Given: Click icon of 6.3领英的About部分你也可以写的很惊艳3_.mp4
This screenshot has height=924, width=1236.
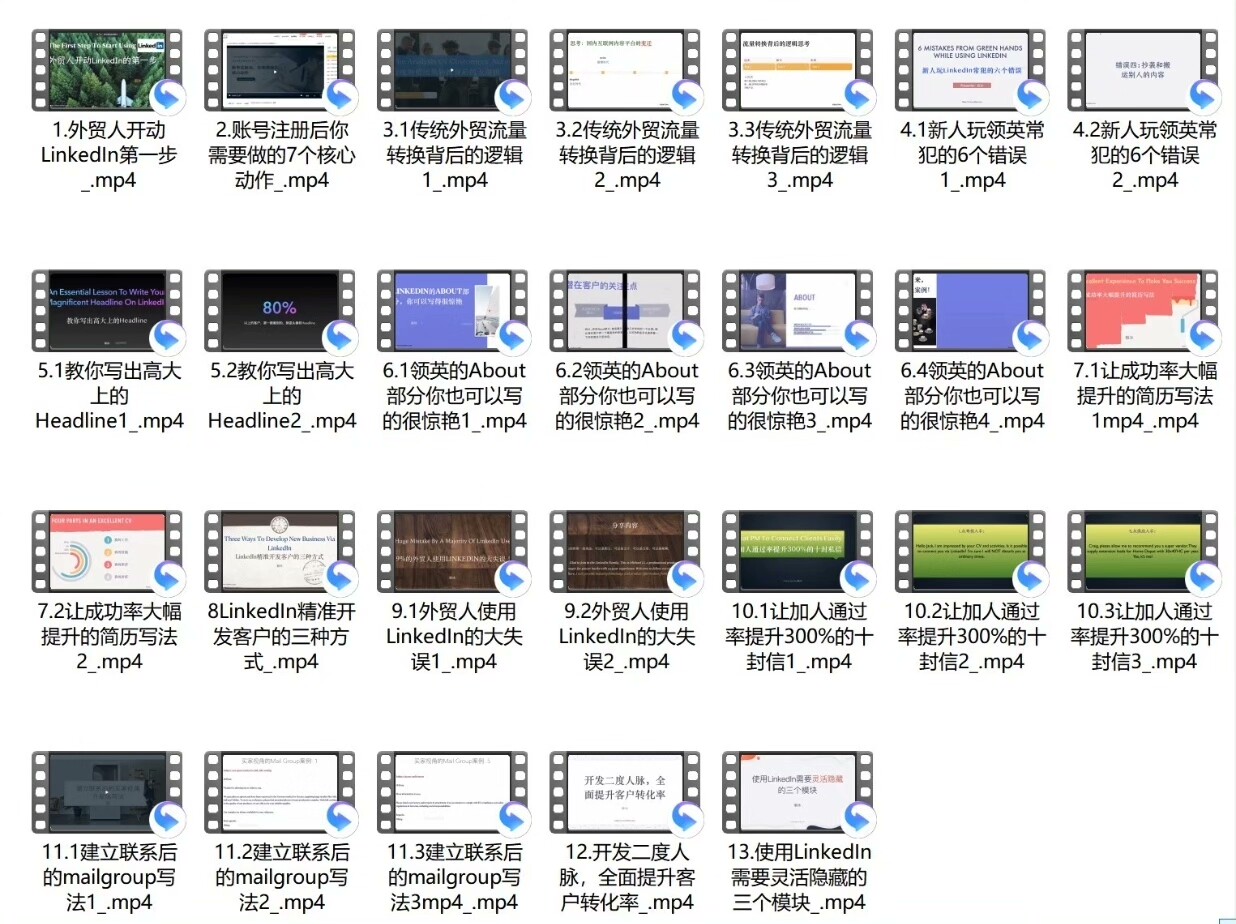Looking at the screenshot, I should pyautogui.click(x=799, y=310).
